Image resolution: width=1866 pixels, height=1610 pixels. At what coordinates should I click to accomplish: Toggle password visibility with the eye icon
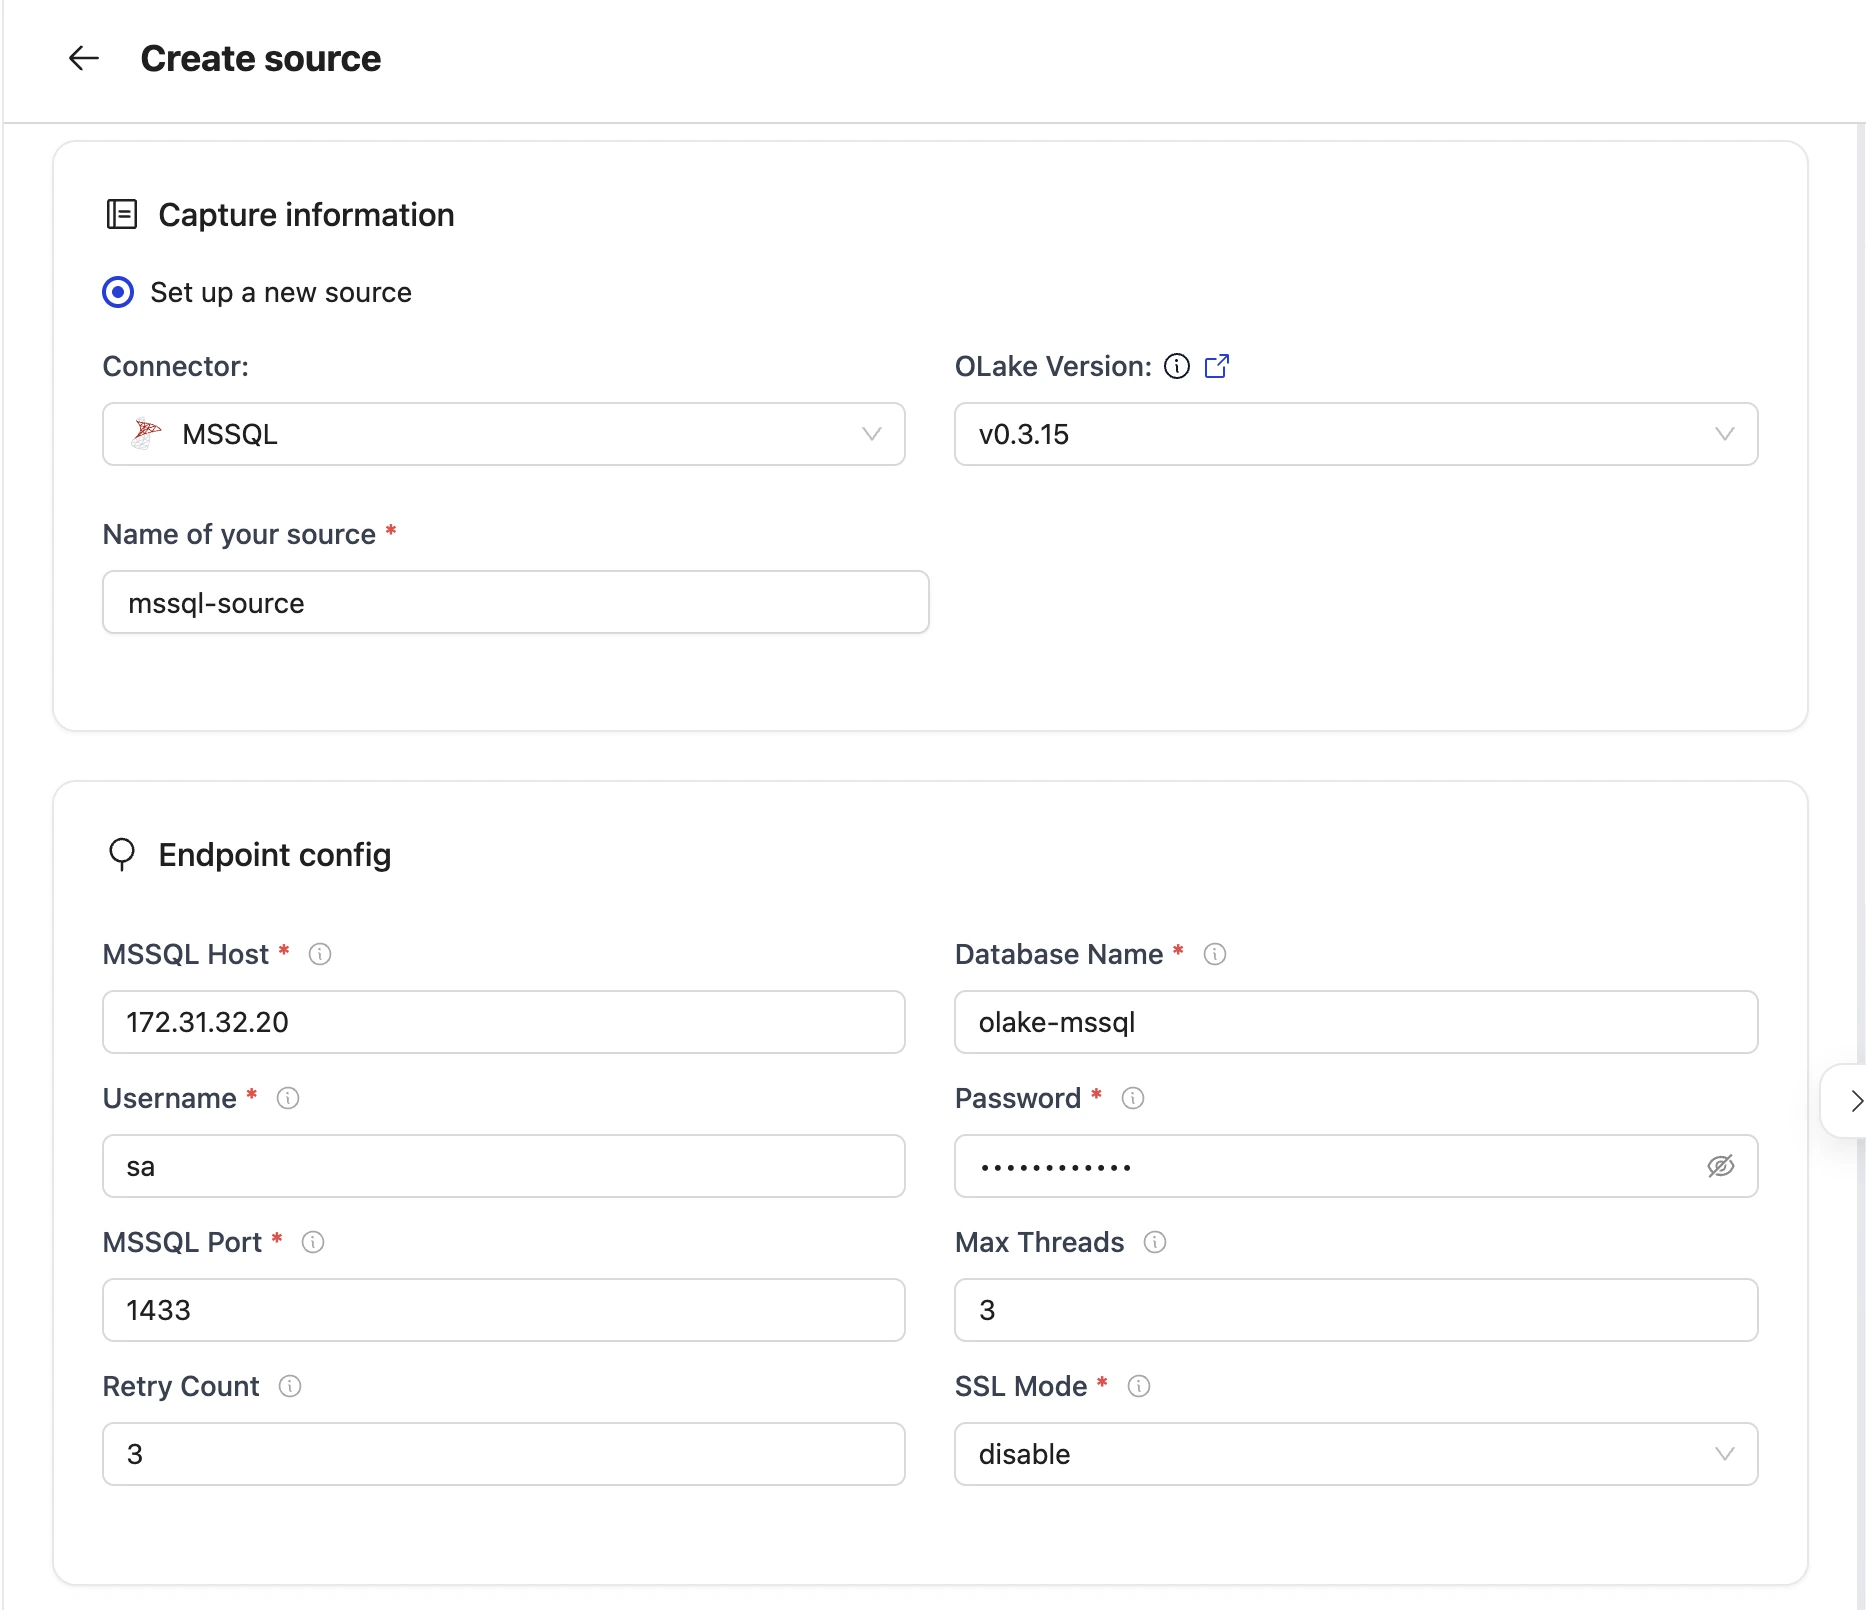pos(1721,1166)
